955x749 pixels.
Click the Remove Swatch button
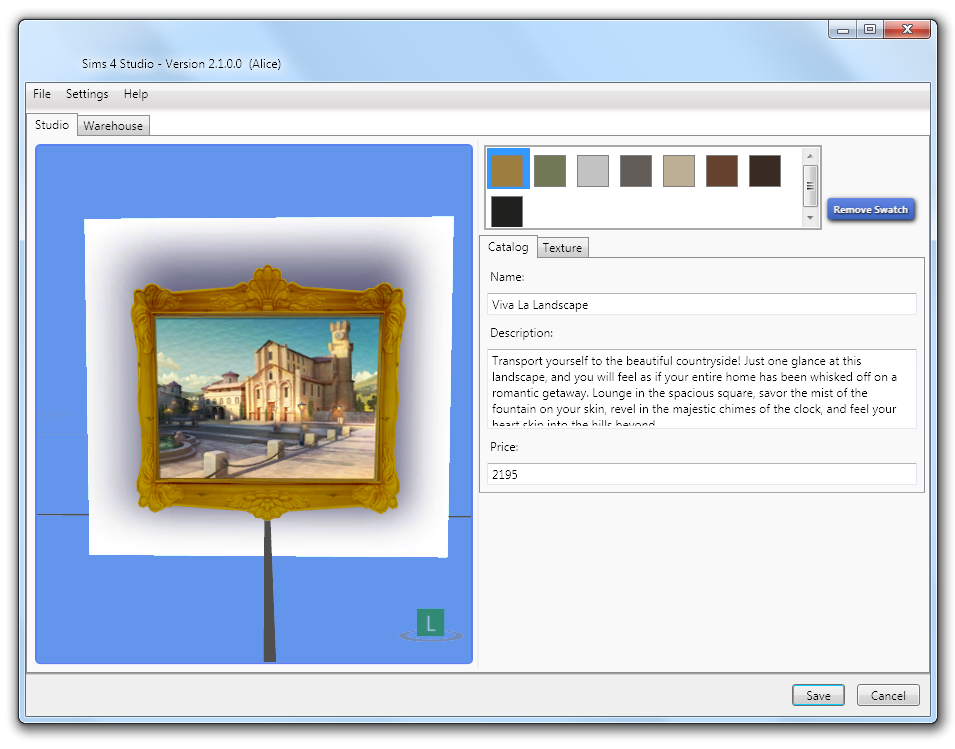point(871,209)
